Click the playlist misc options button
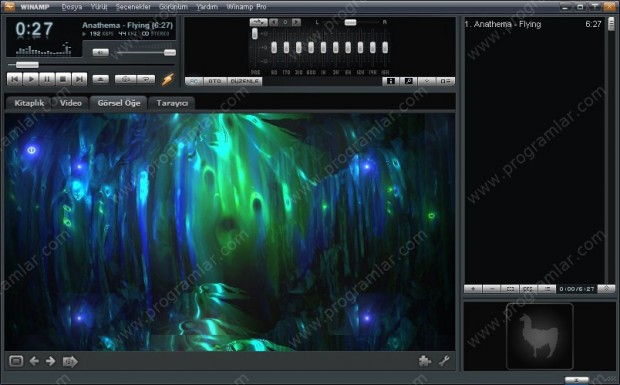The width and height of the screenshot is (620, 385). pos(528,289)
